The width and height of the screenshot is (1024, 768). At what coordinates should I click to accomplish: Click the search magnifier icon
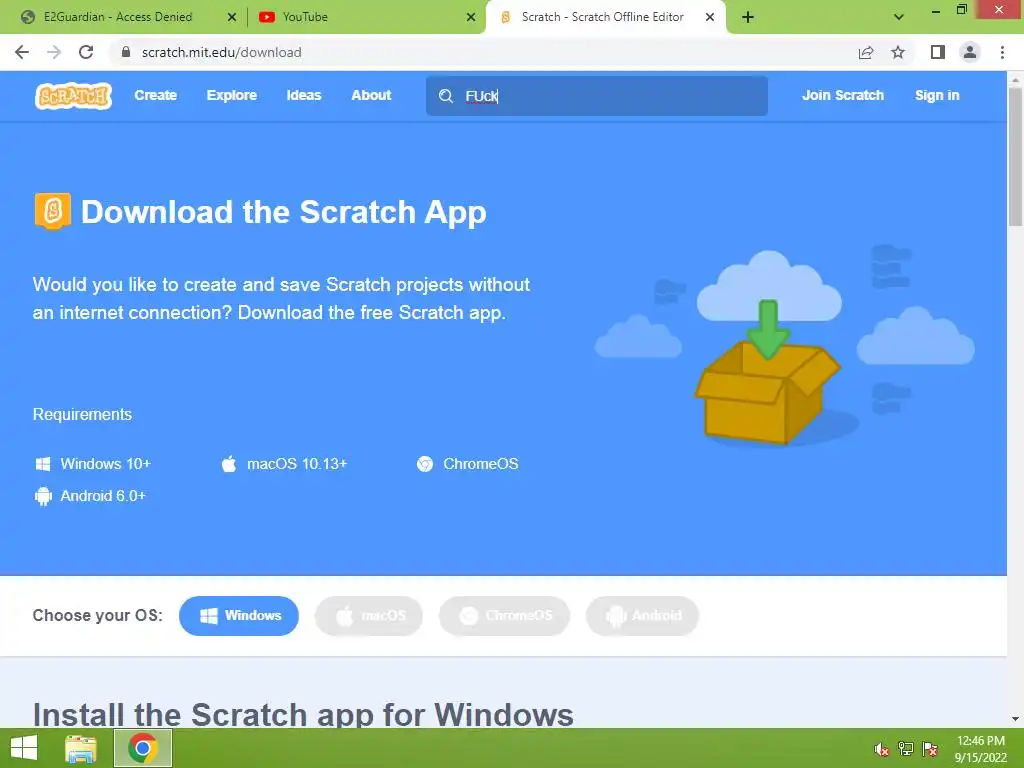click(446, 96)
